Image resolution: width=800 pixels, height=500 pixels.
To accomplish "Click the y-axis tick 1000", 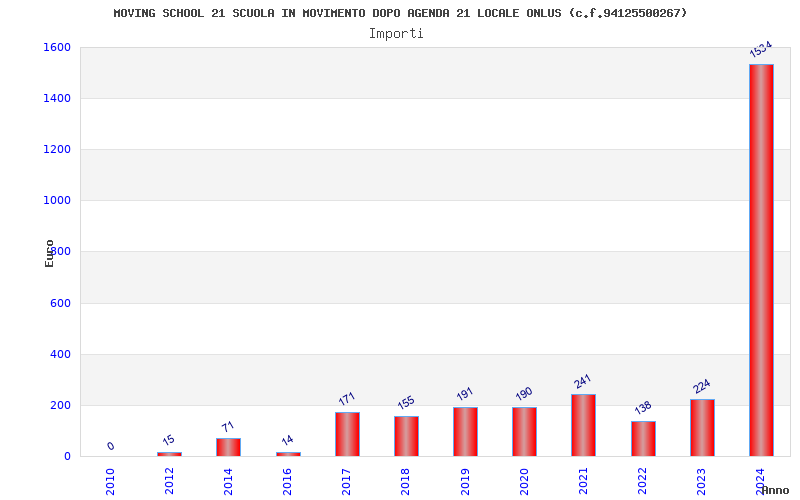I will (x=57, y=201).
